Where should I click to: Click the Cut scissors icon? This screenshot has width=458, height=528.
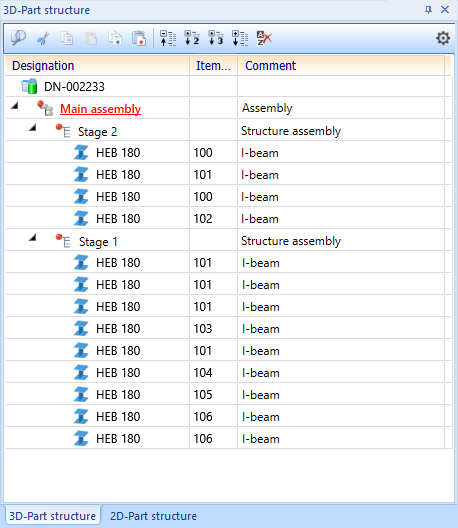43,38
